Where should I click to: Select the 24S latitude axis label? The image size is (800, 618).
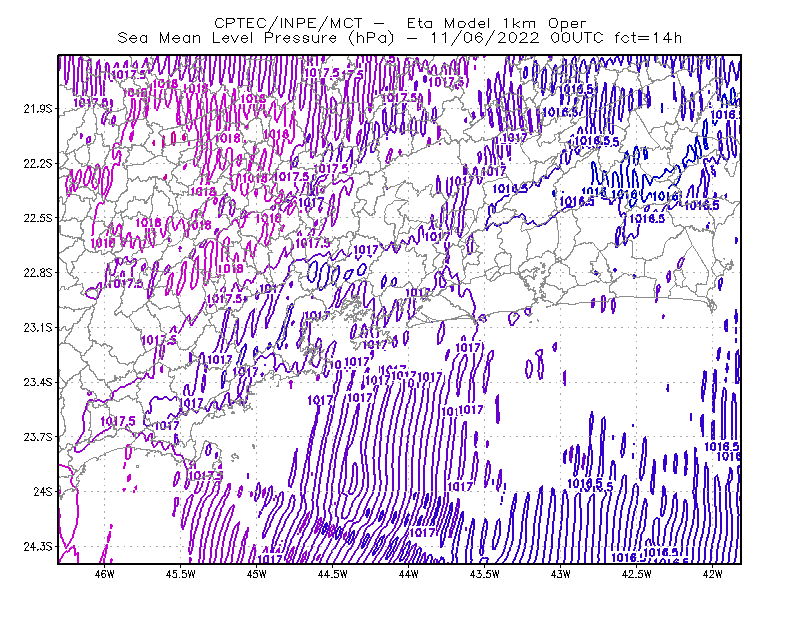pos(43,491)
